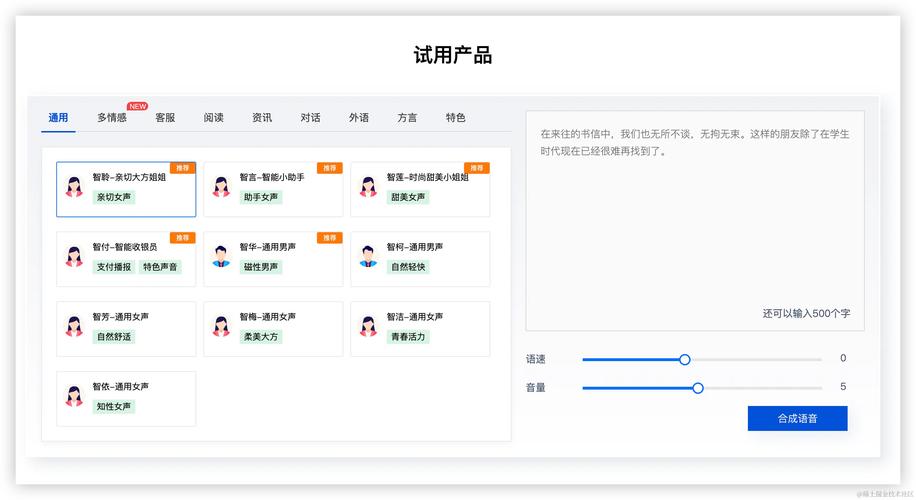Adjust the 音量 slider handle
Viewport: 916px width, 500px height.
coord(698,388)
